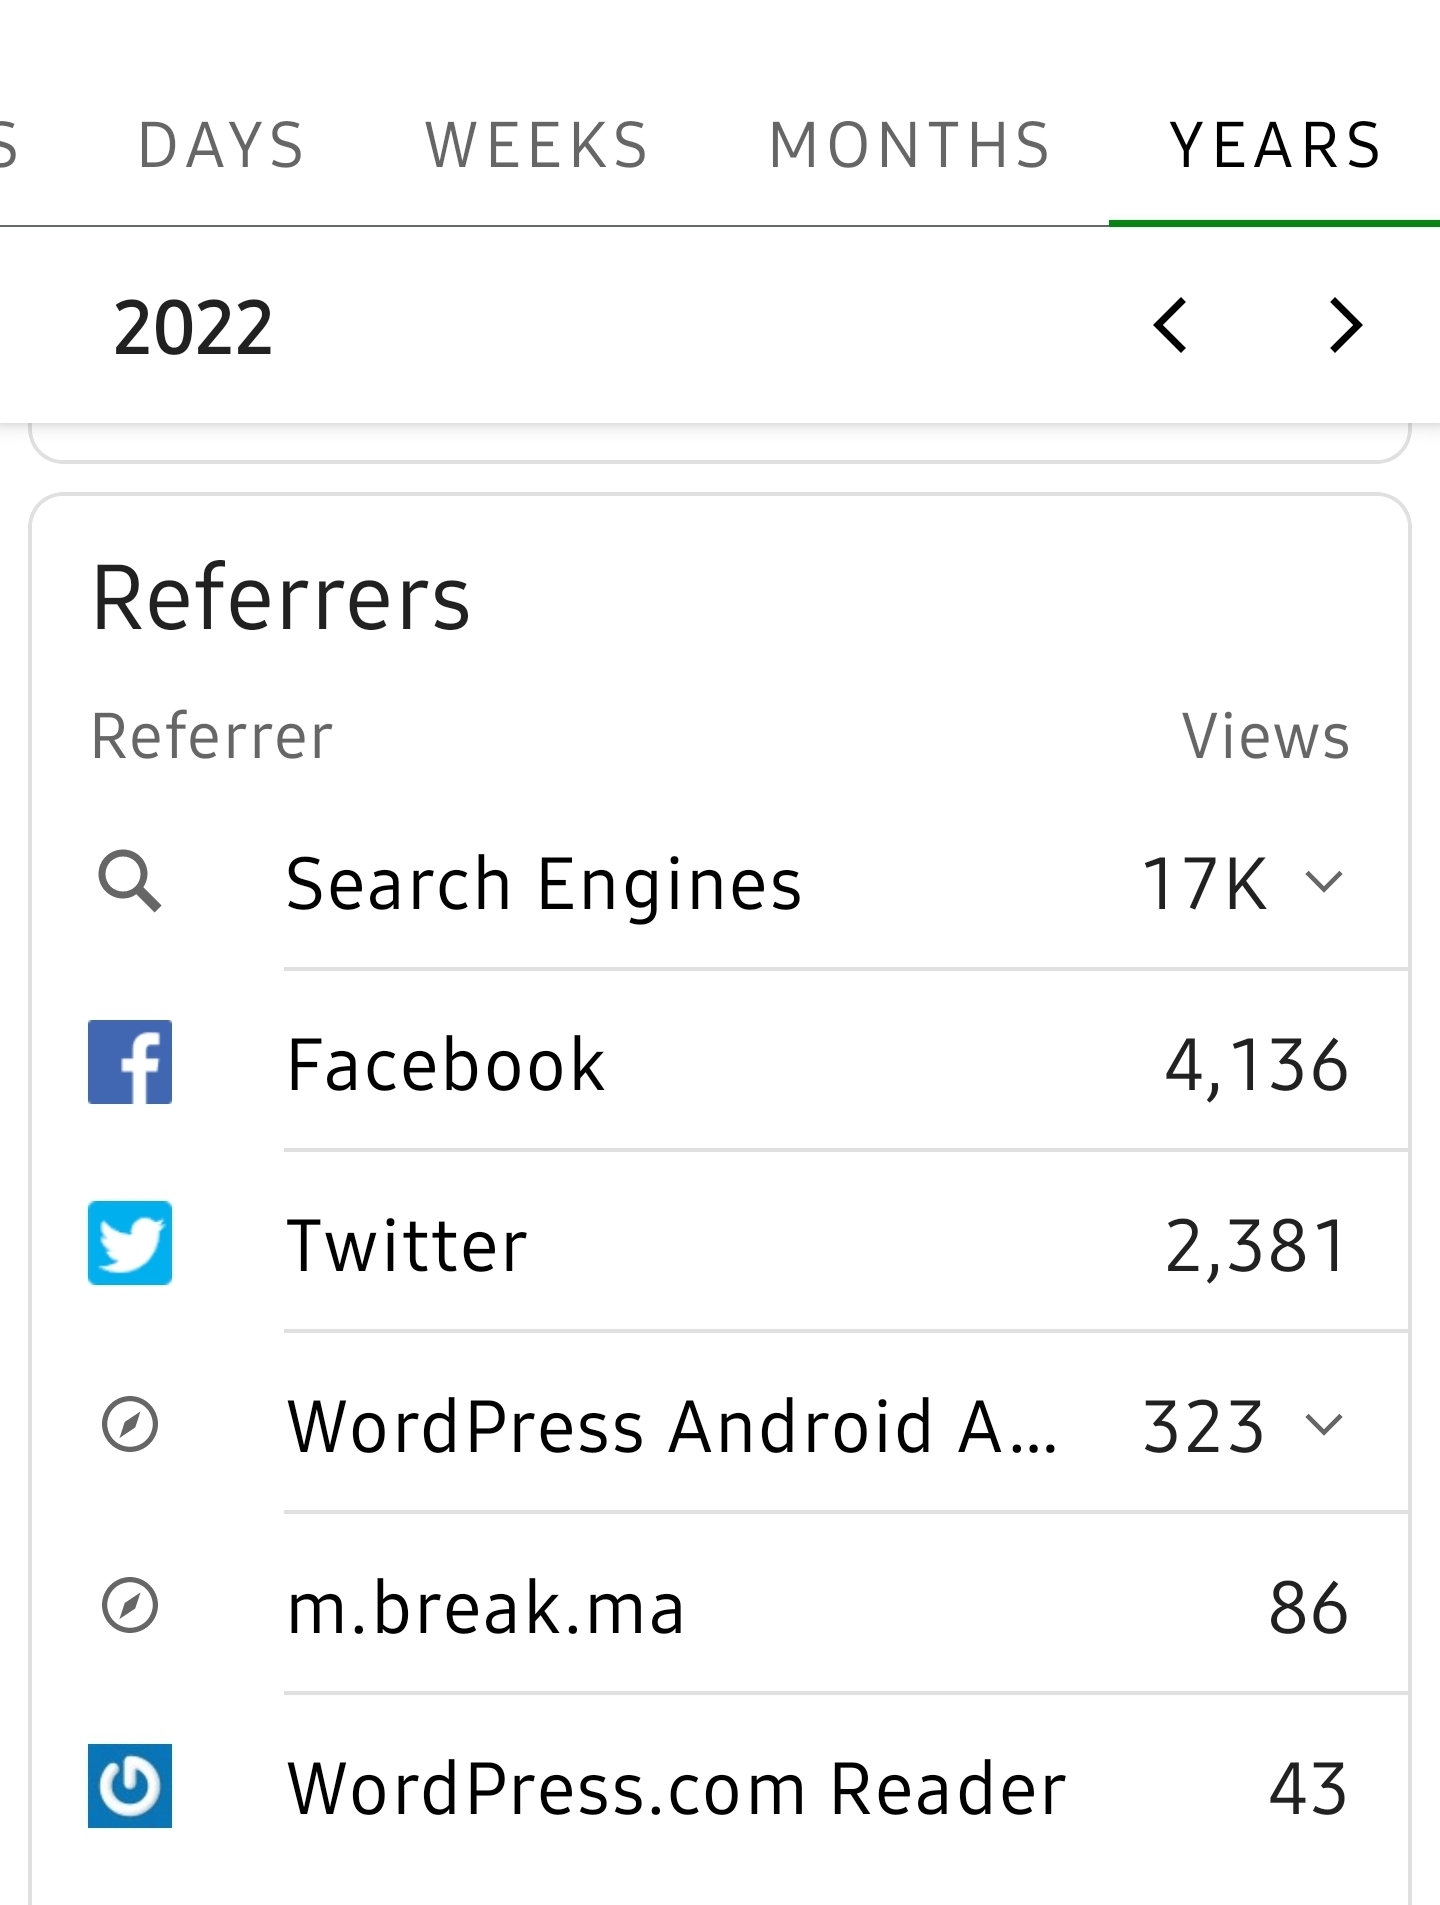
Task: Open the m.break.ma referrer link
Action: pos(486,1607)
